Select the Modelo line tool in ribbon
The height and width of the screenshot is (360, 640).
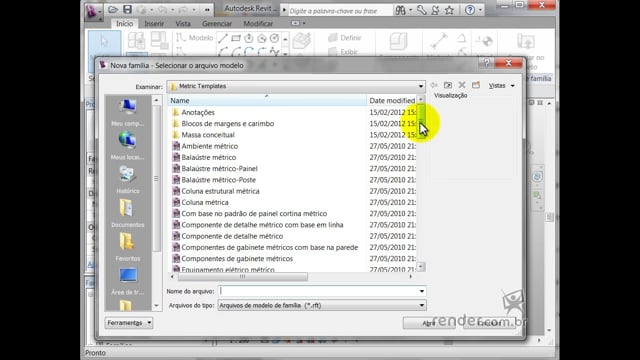pos(194,38)
